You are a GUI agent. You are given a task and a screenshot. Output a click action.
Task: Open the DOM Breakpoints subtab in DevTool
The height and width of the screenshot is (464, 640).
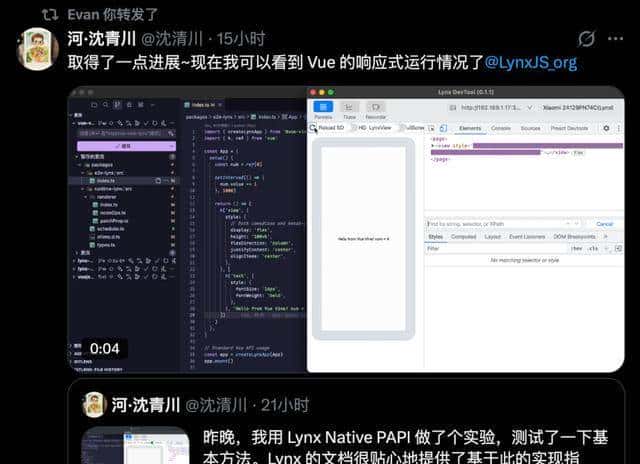point(574,237)
